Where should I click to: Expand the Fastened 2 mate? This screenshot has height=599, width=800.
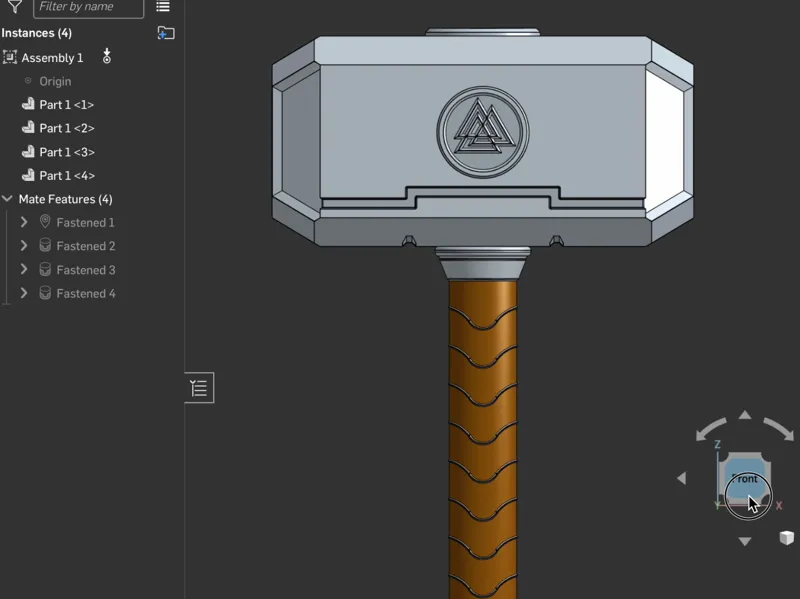click(x=23, y=245)
